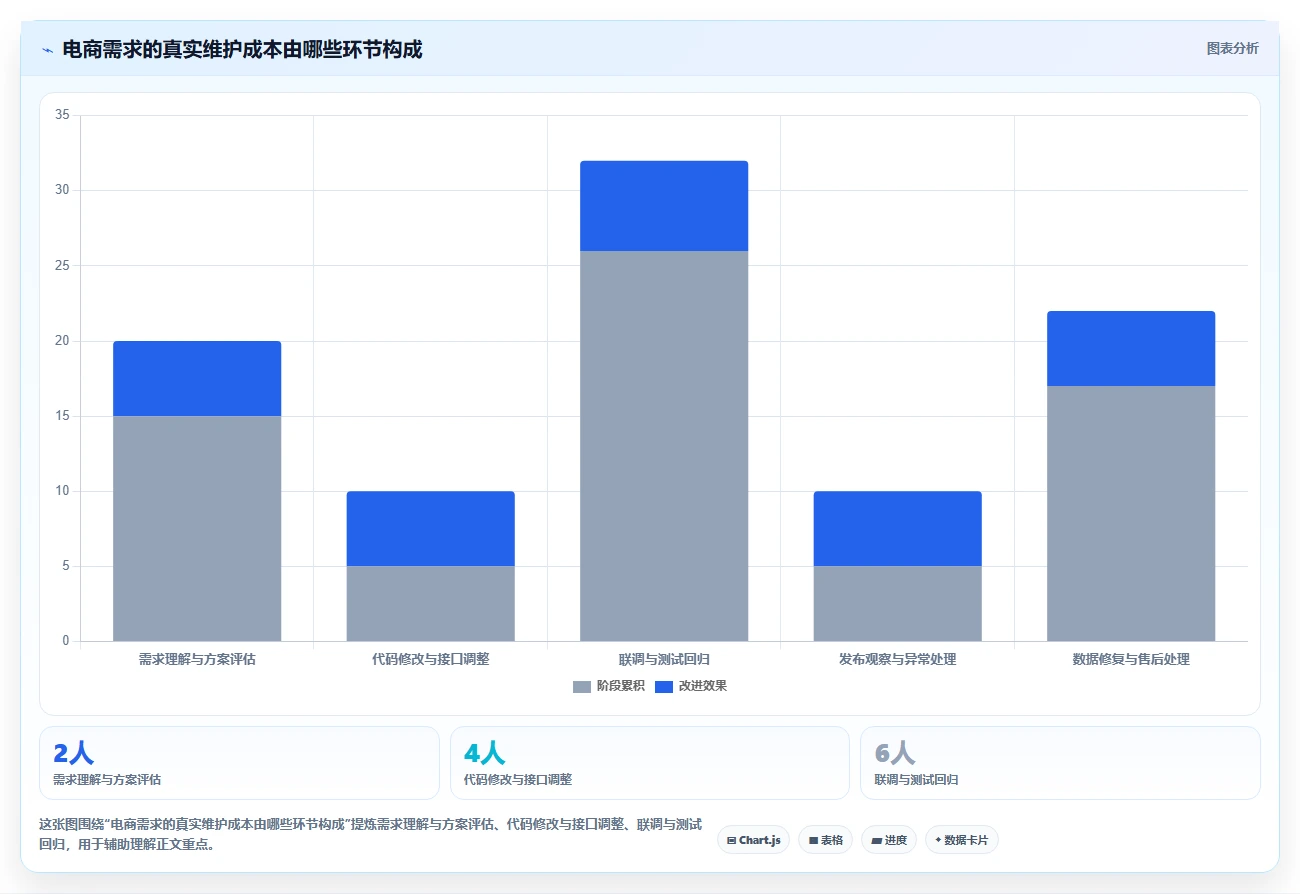Image resolution: width=1300 pixels, height=894 pixels.
Task: Click the x-axis label 代码修改与接口调整
Action: (x=431, y=659)
